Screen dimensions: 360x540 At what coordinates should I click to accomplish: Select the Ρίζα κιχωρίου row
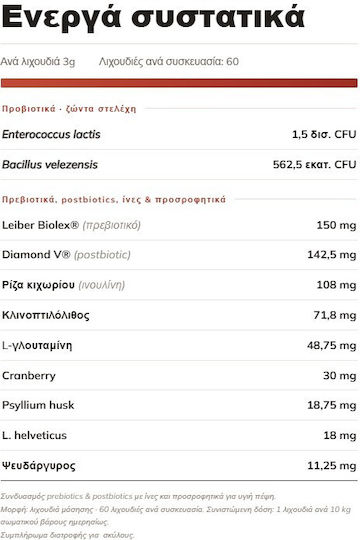tap(179, 285)
